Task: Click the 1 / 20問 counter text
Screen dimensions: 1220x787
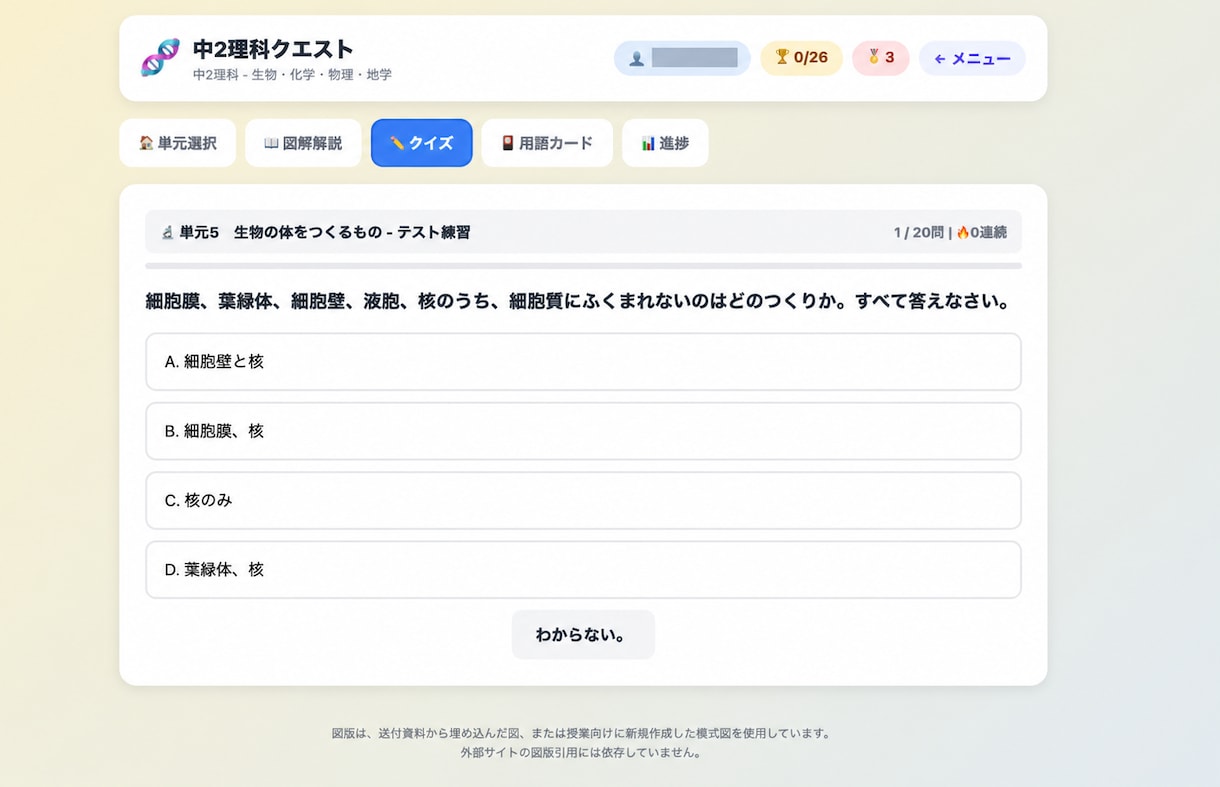Action: pyautogui.click(x=918, y=232)
